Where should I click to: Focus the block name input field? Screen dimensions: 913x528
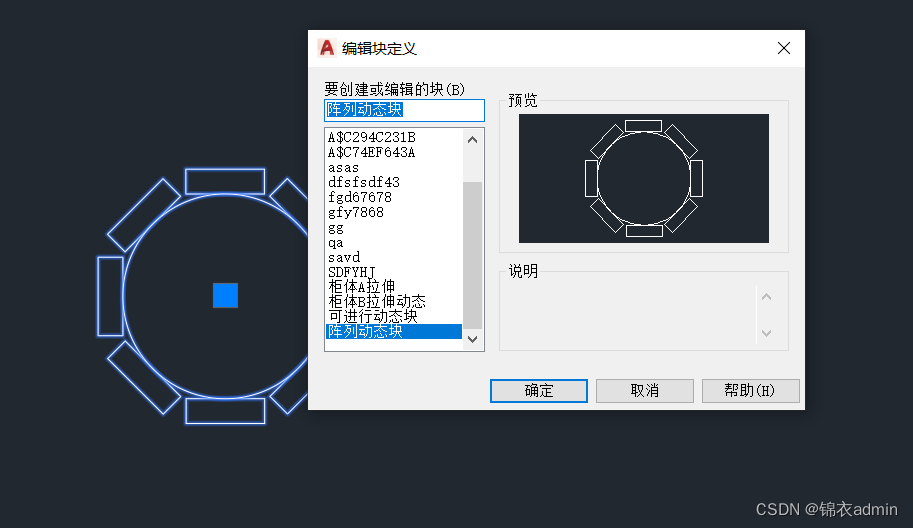404,110
